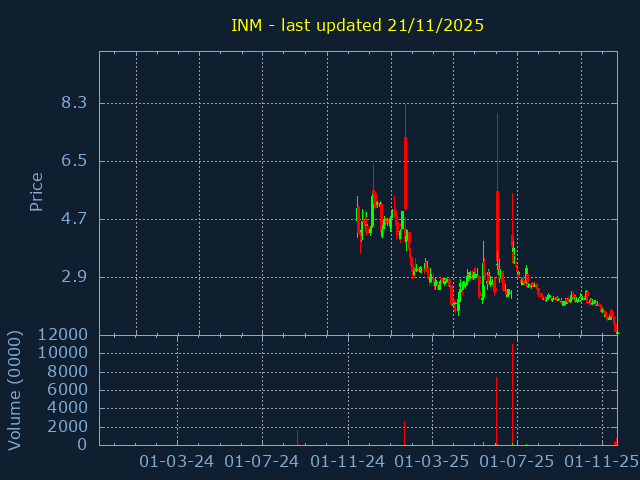Select the 2.9 price tick label
This screenshot has height=480, width=640.
pos(74,277)
